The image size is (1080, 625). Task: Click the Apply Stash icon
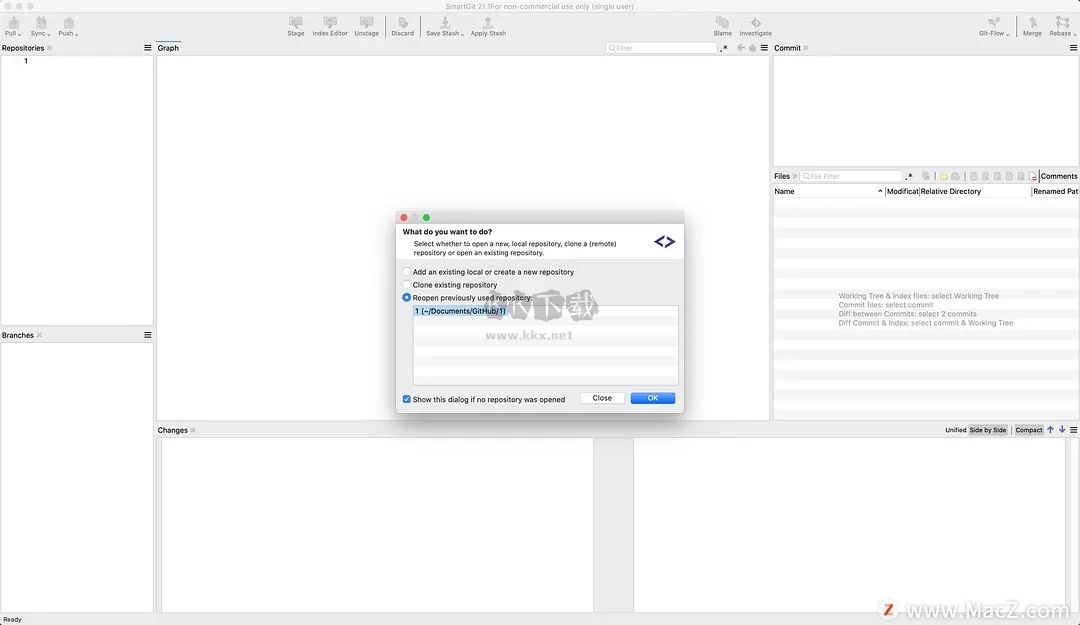pyautogui.click(x=488, y=23)
